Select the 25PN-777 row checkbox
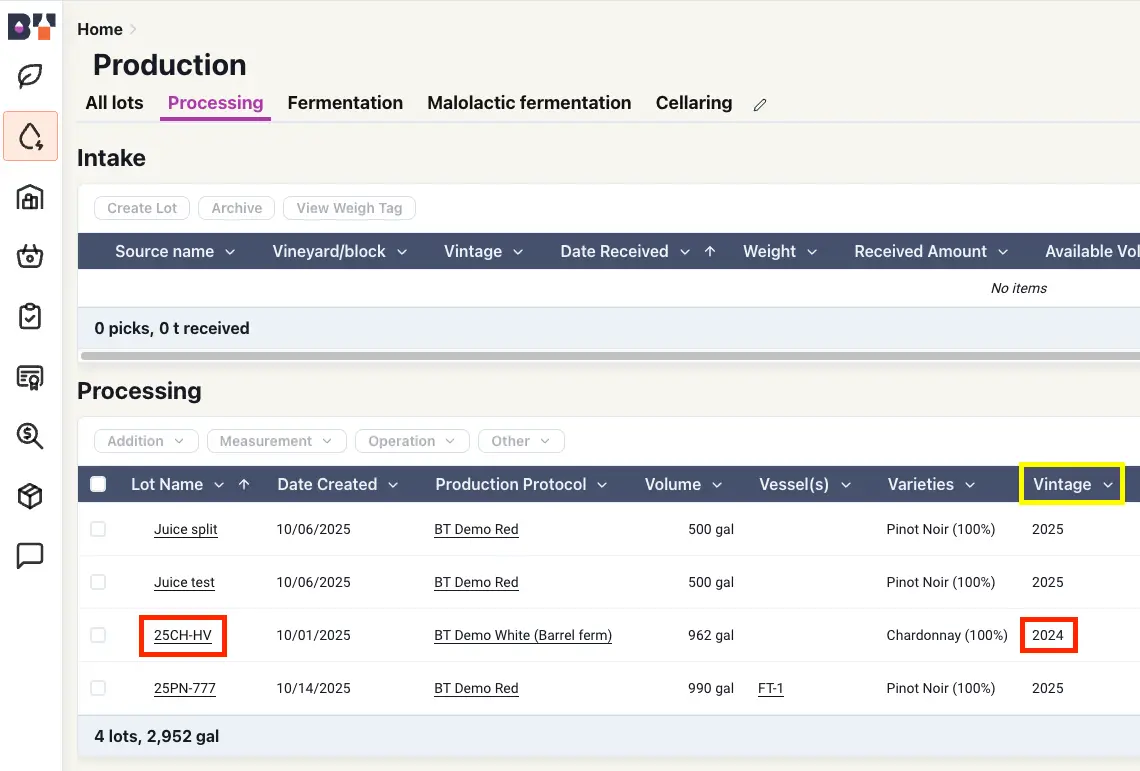 click(98, 688)
